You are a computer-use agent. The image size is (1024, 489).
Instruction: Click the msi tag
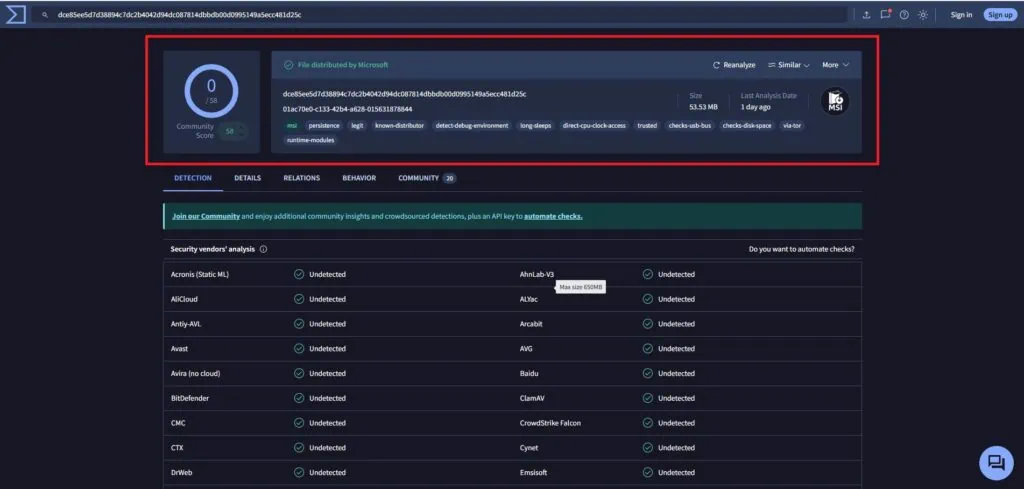291,125
